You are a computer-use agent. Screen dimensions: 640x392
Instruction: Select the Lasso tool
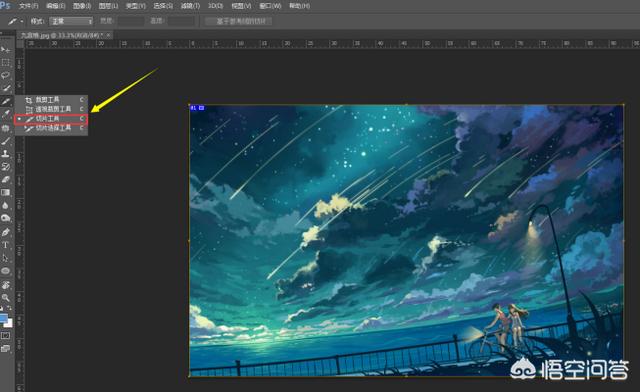click(6, 76)
